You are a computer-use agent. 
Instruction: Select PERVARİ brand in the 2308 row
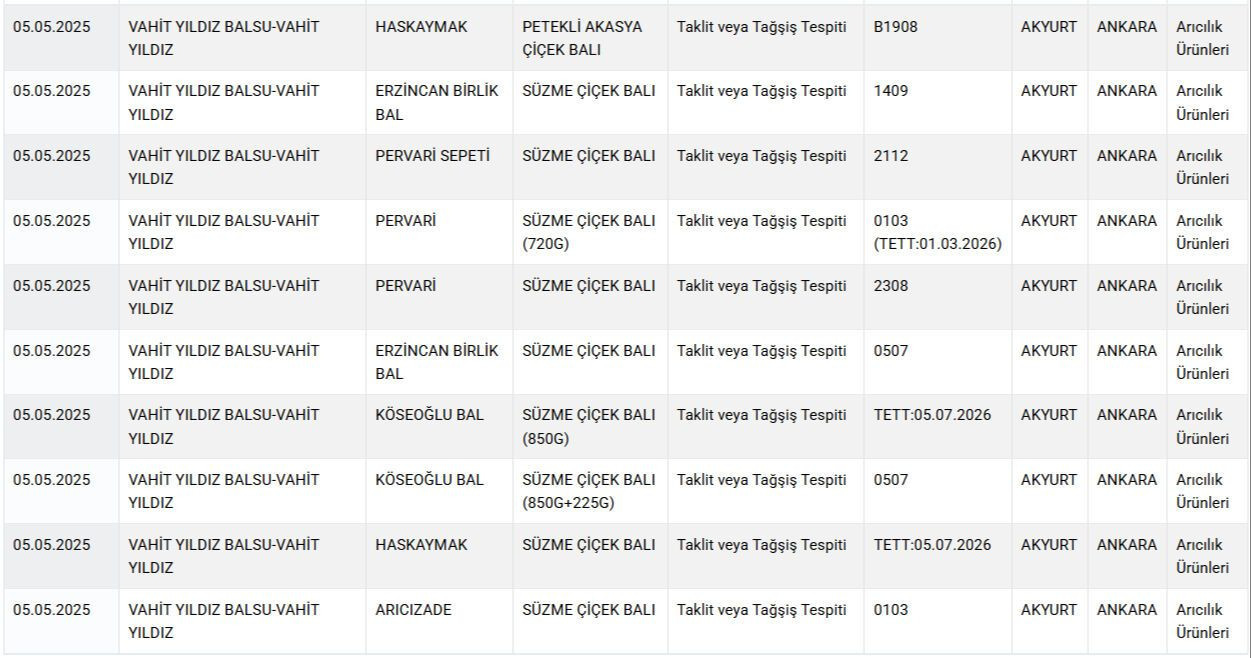pyautogui.click(x=405, y=286)
